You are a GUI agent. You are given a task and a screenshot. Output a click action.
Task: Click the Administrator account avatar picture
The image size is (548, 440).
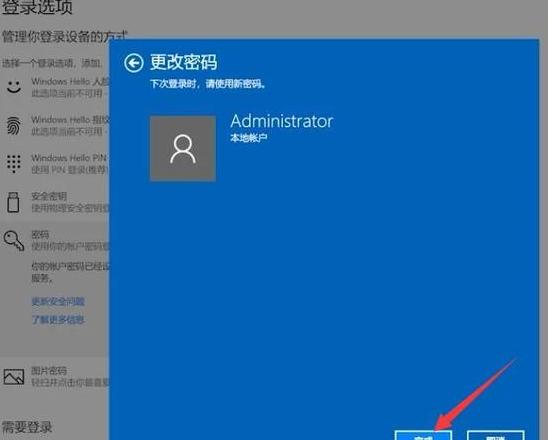click(183, 149)
